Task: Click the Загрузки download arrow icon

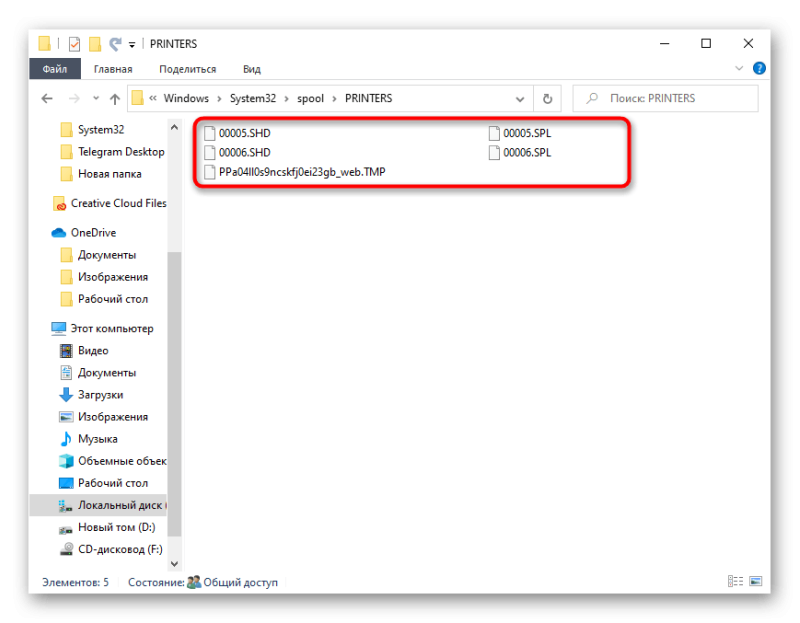Action: tap(66, 395)
